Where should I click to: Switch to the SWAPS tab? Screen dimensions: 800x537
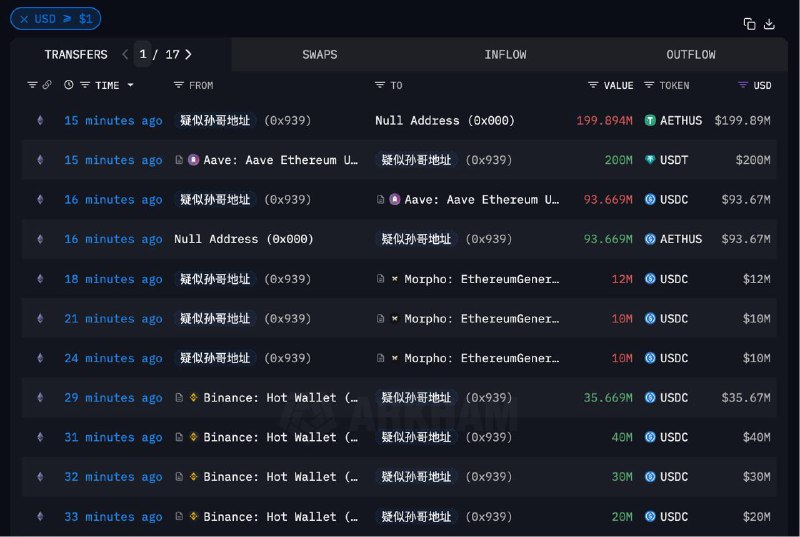[319, 55]
